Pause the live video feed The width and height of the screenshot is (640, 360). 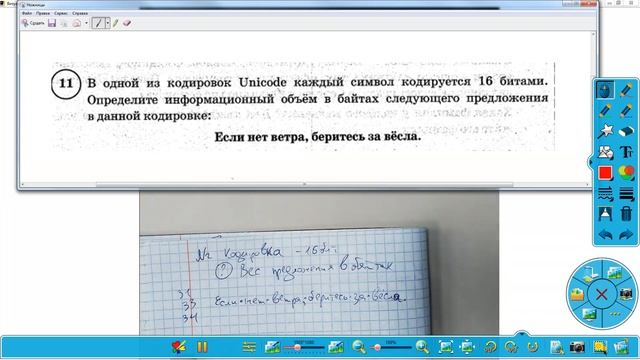click(x=202, y=347)
